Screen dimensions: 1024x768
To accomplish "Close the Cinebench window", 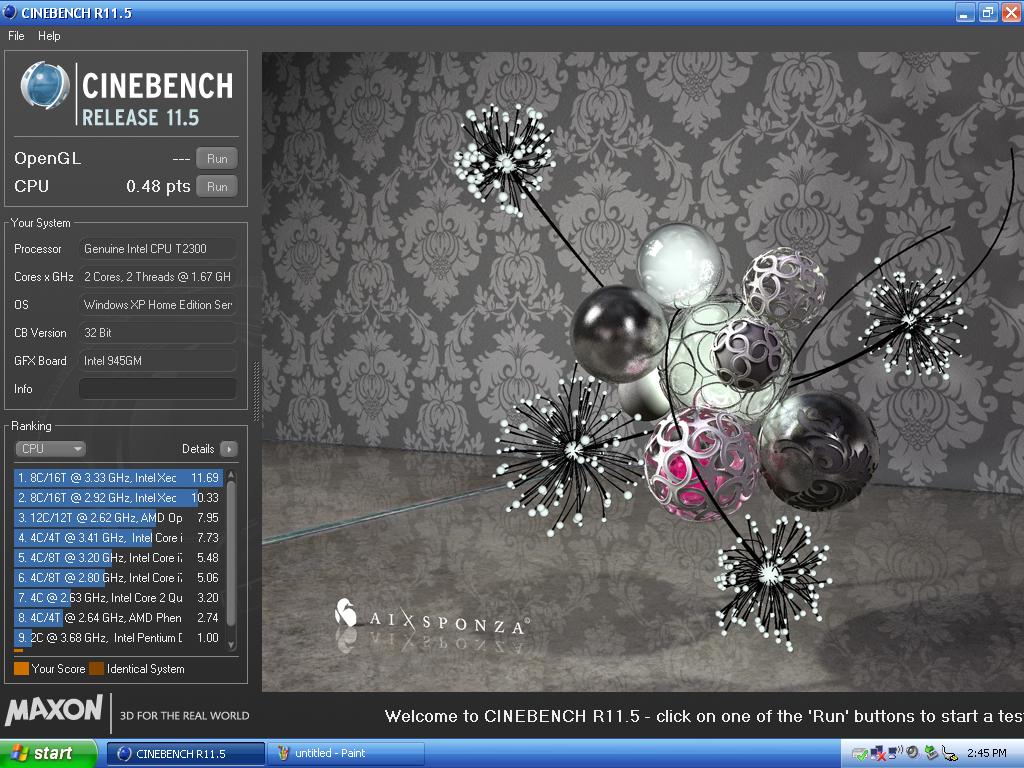I will [x=1010, y=12].
